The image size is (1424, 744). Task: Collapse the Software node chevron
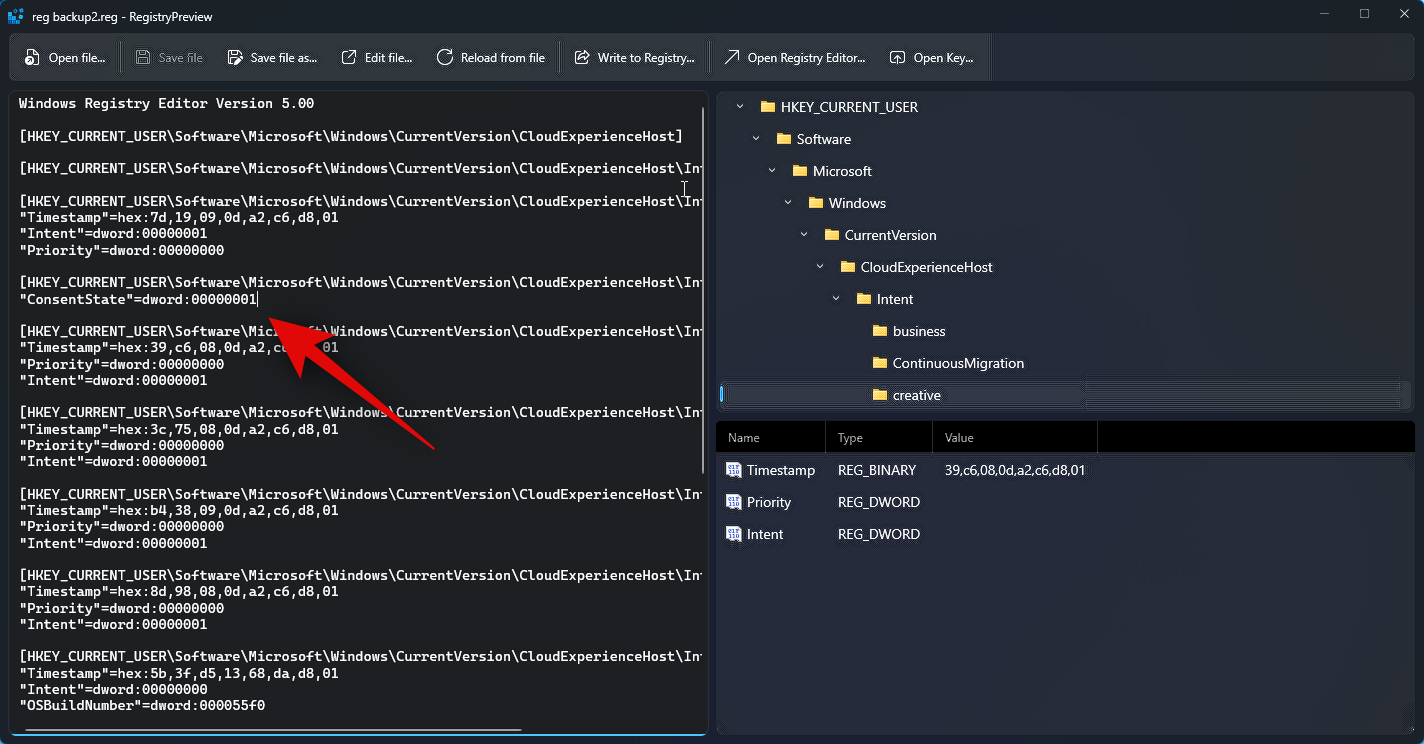pos(756,139)
